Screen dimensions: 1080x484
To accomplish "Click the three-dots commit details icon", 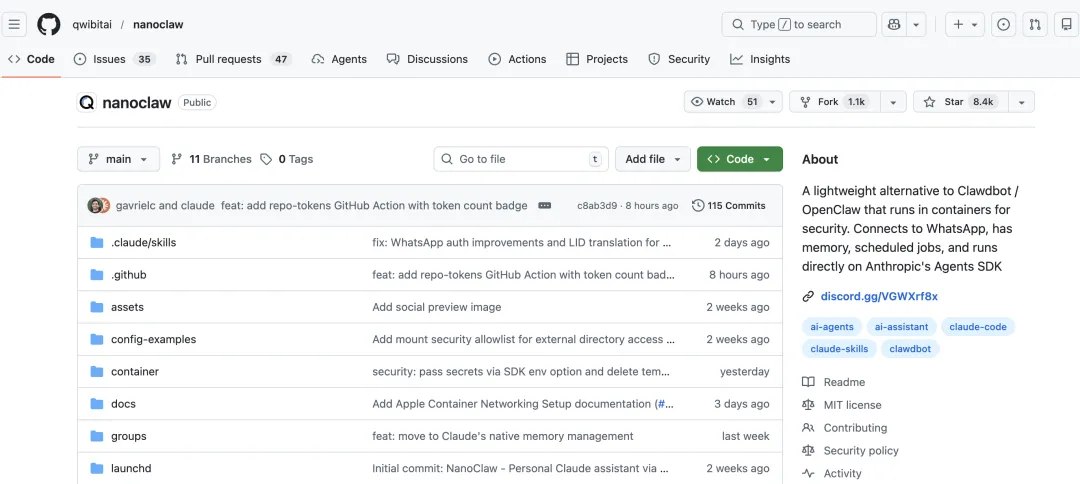I will (x=544, y=206).
